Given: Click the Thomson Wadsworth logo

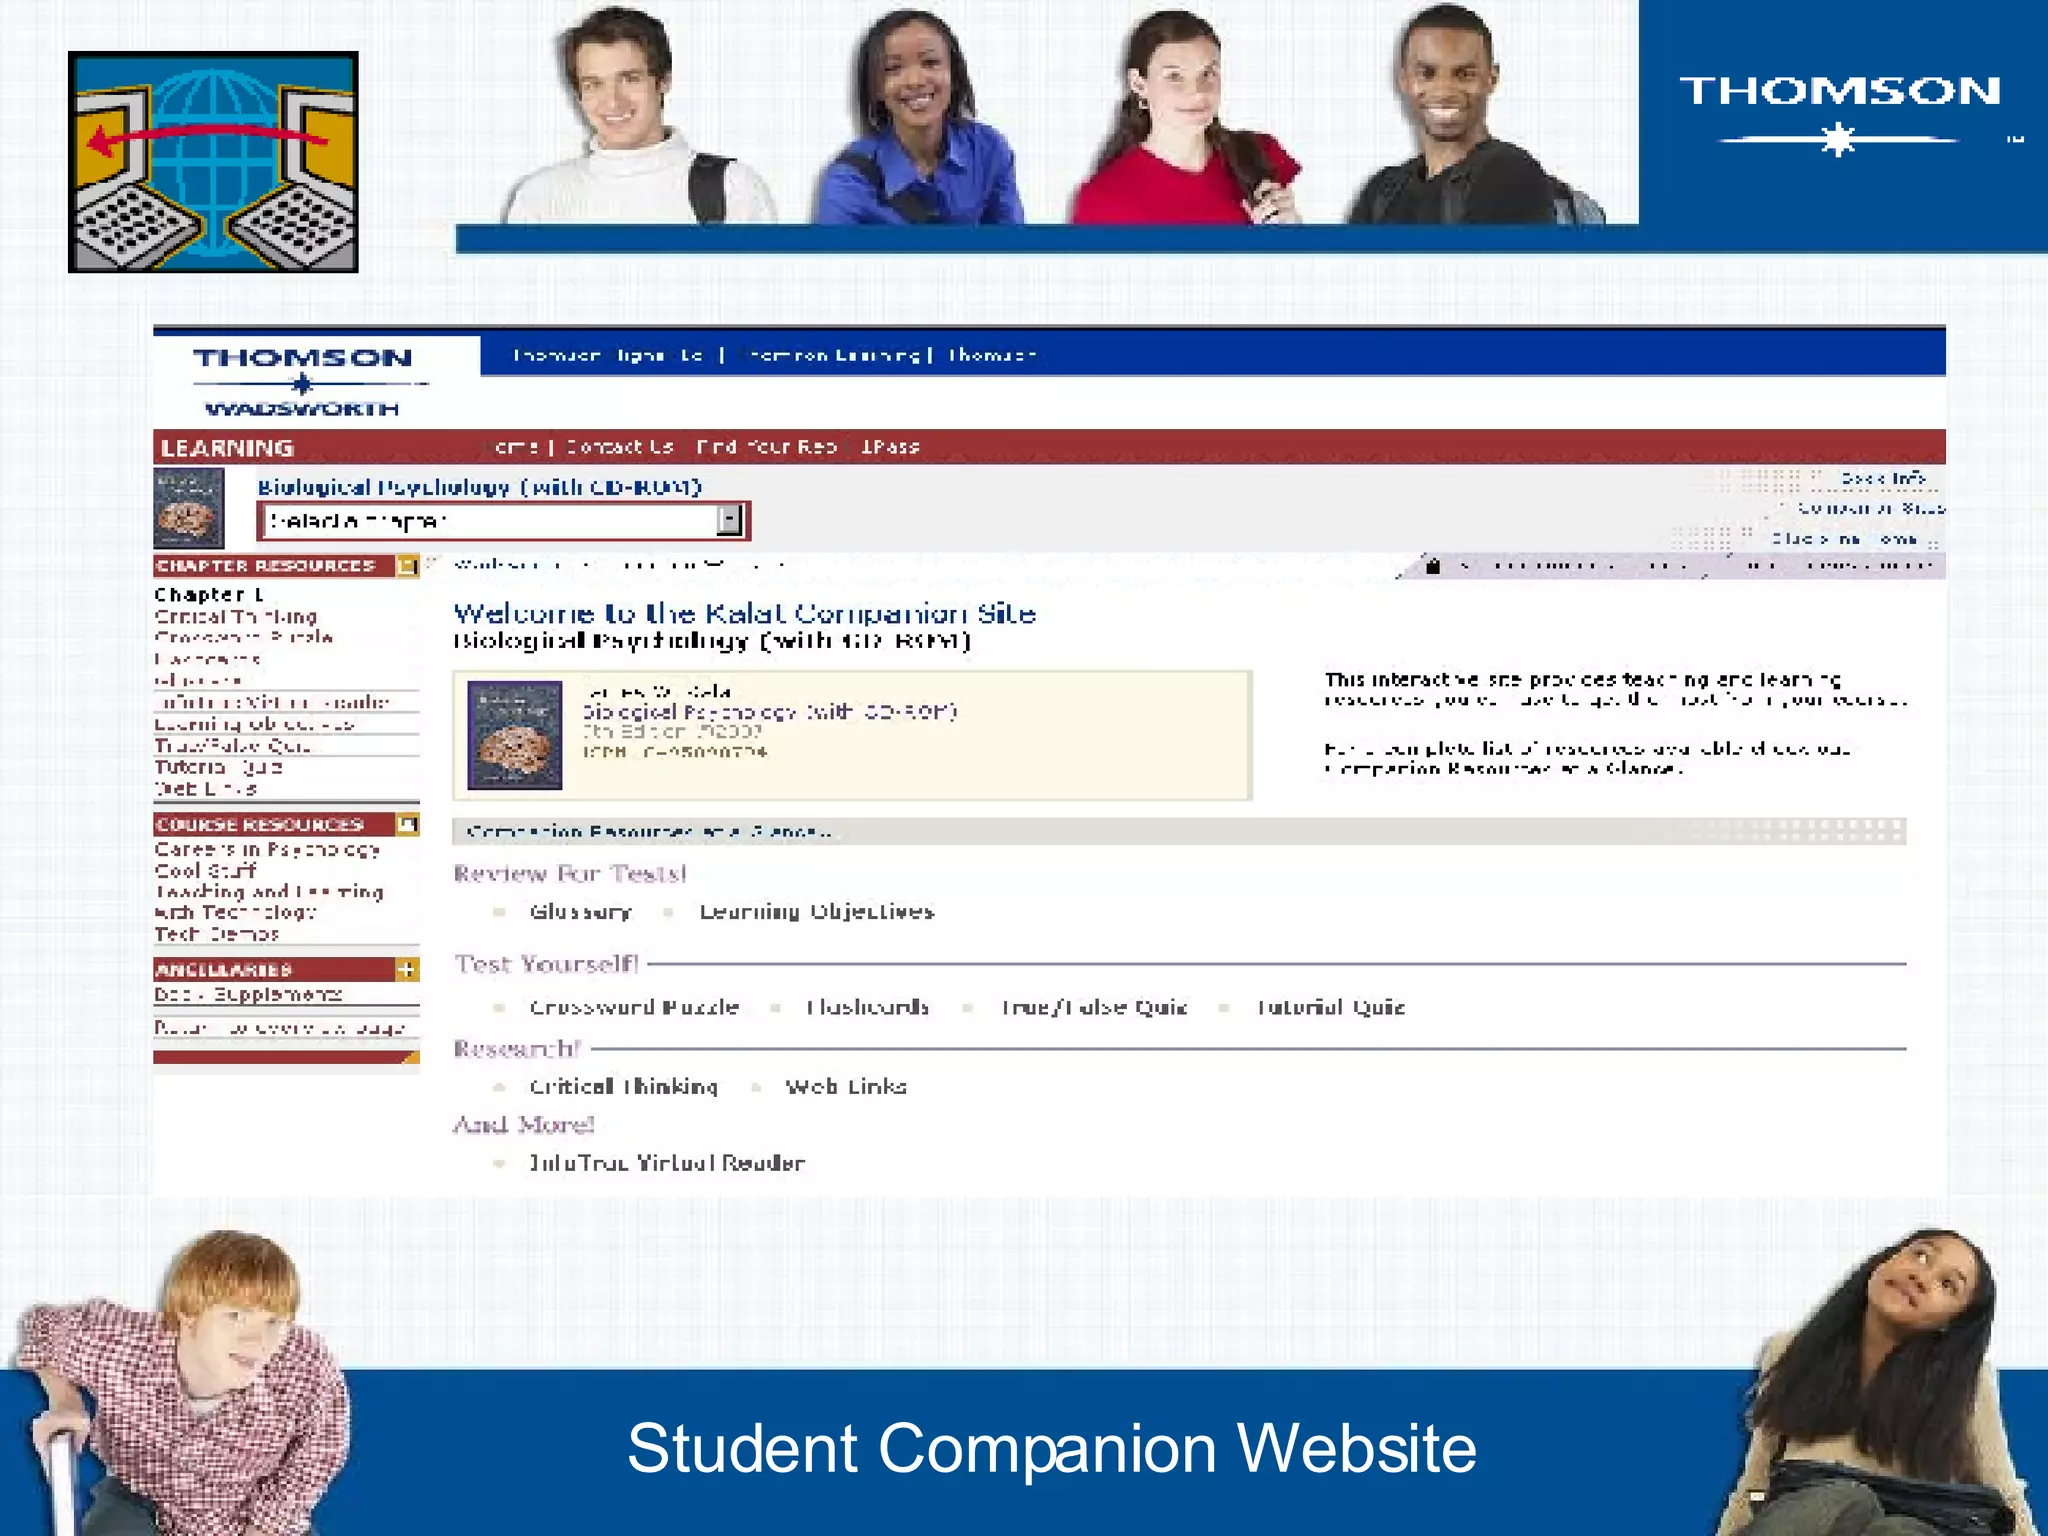Looking at the screenshot, I should [303, 382].
